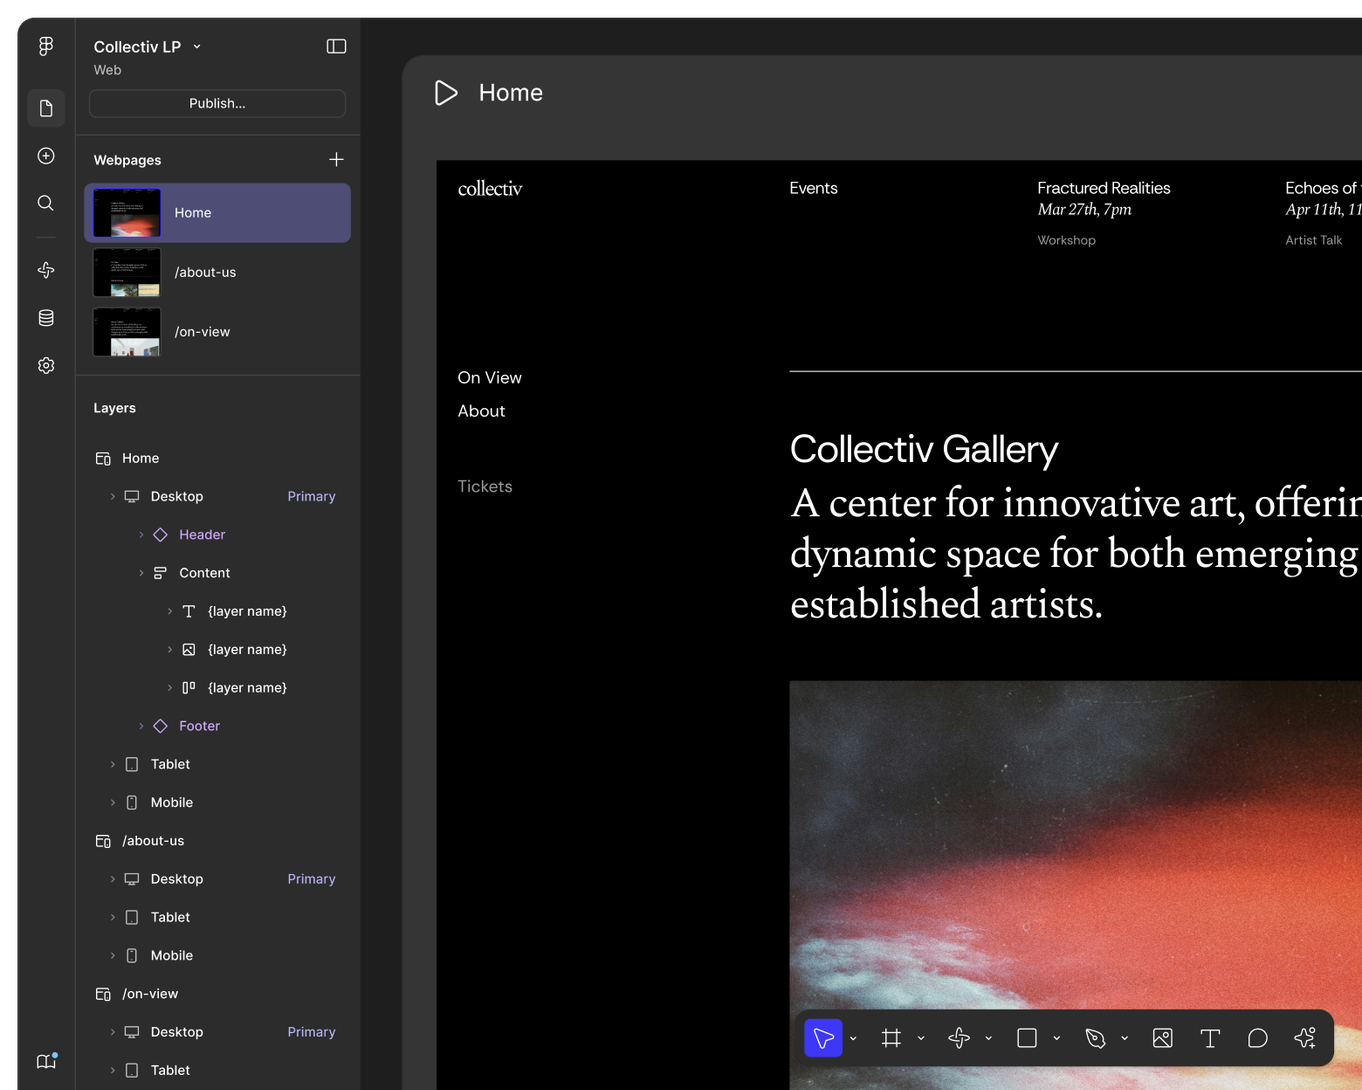Select the Pen tool in the canvas toolbar
This screenshot has width=1362, height=1090.
[1095, 1038]
